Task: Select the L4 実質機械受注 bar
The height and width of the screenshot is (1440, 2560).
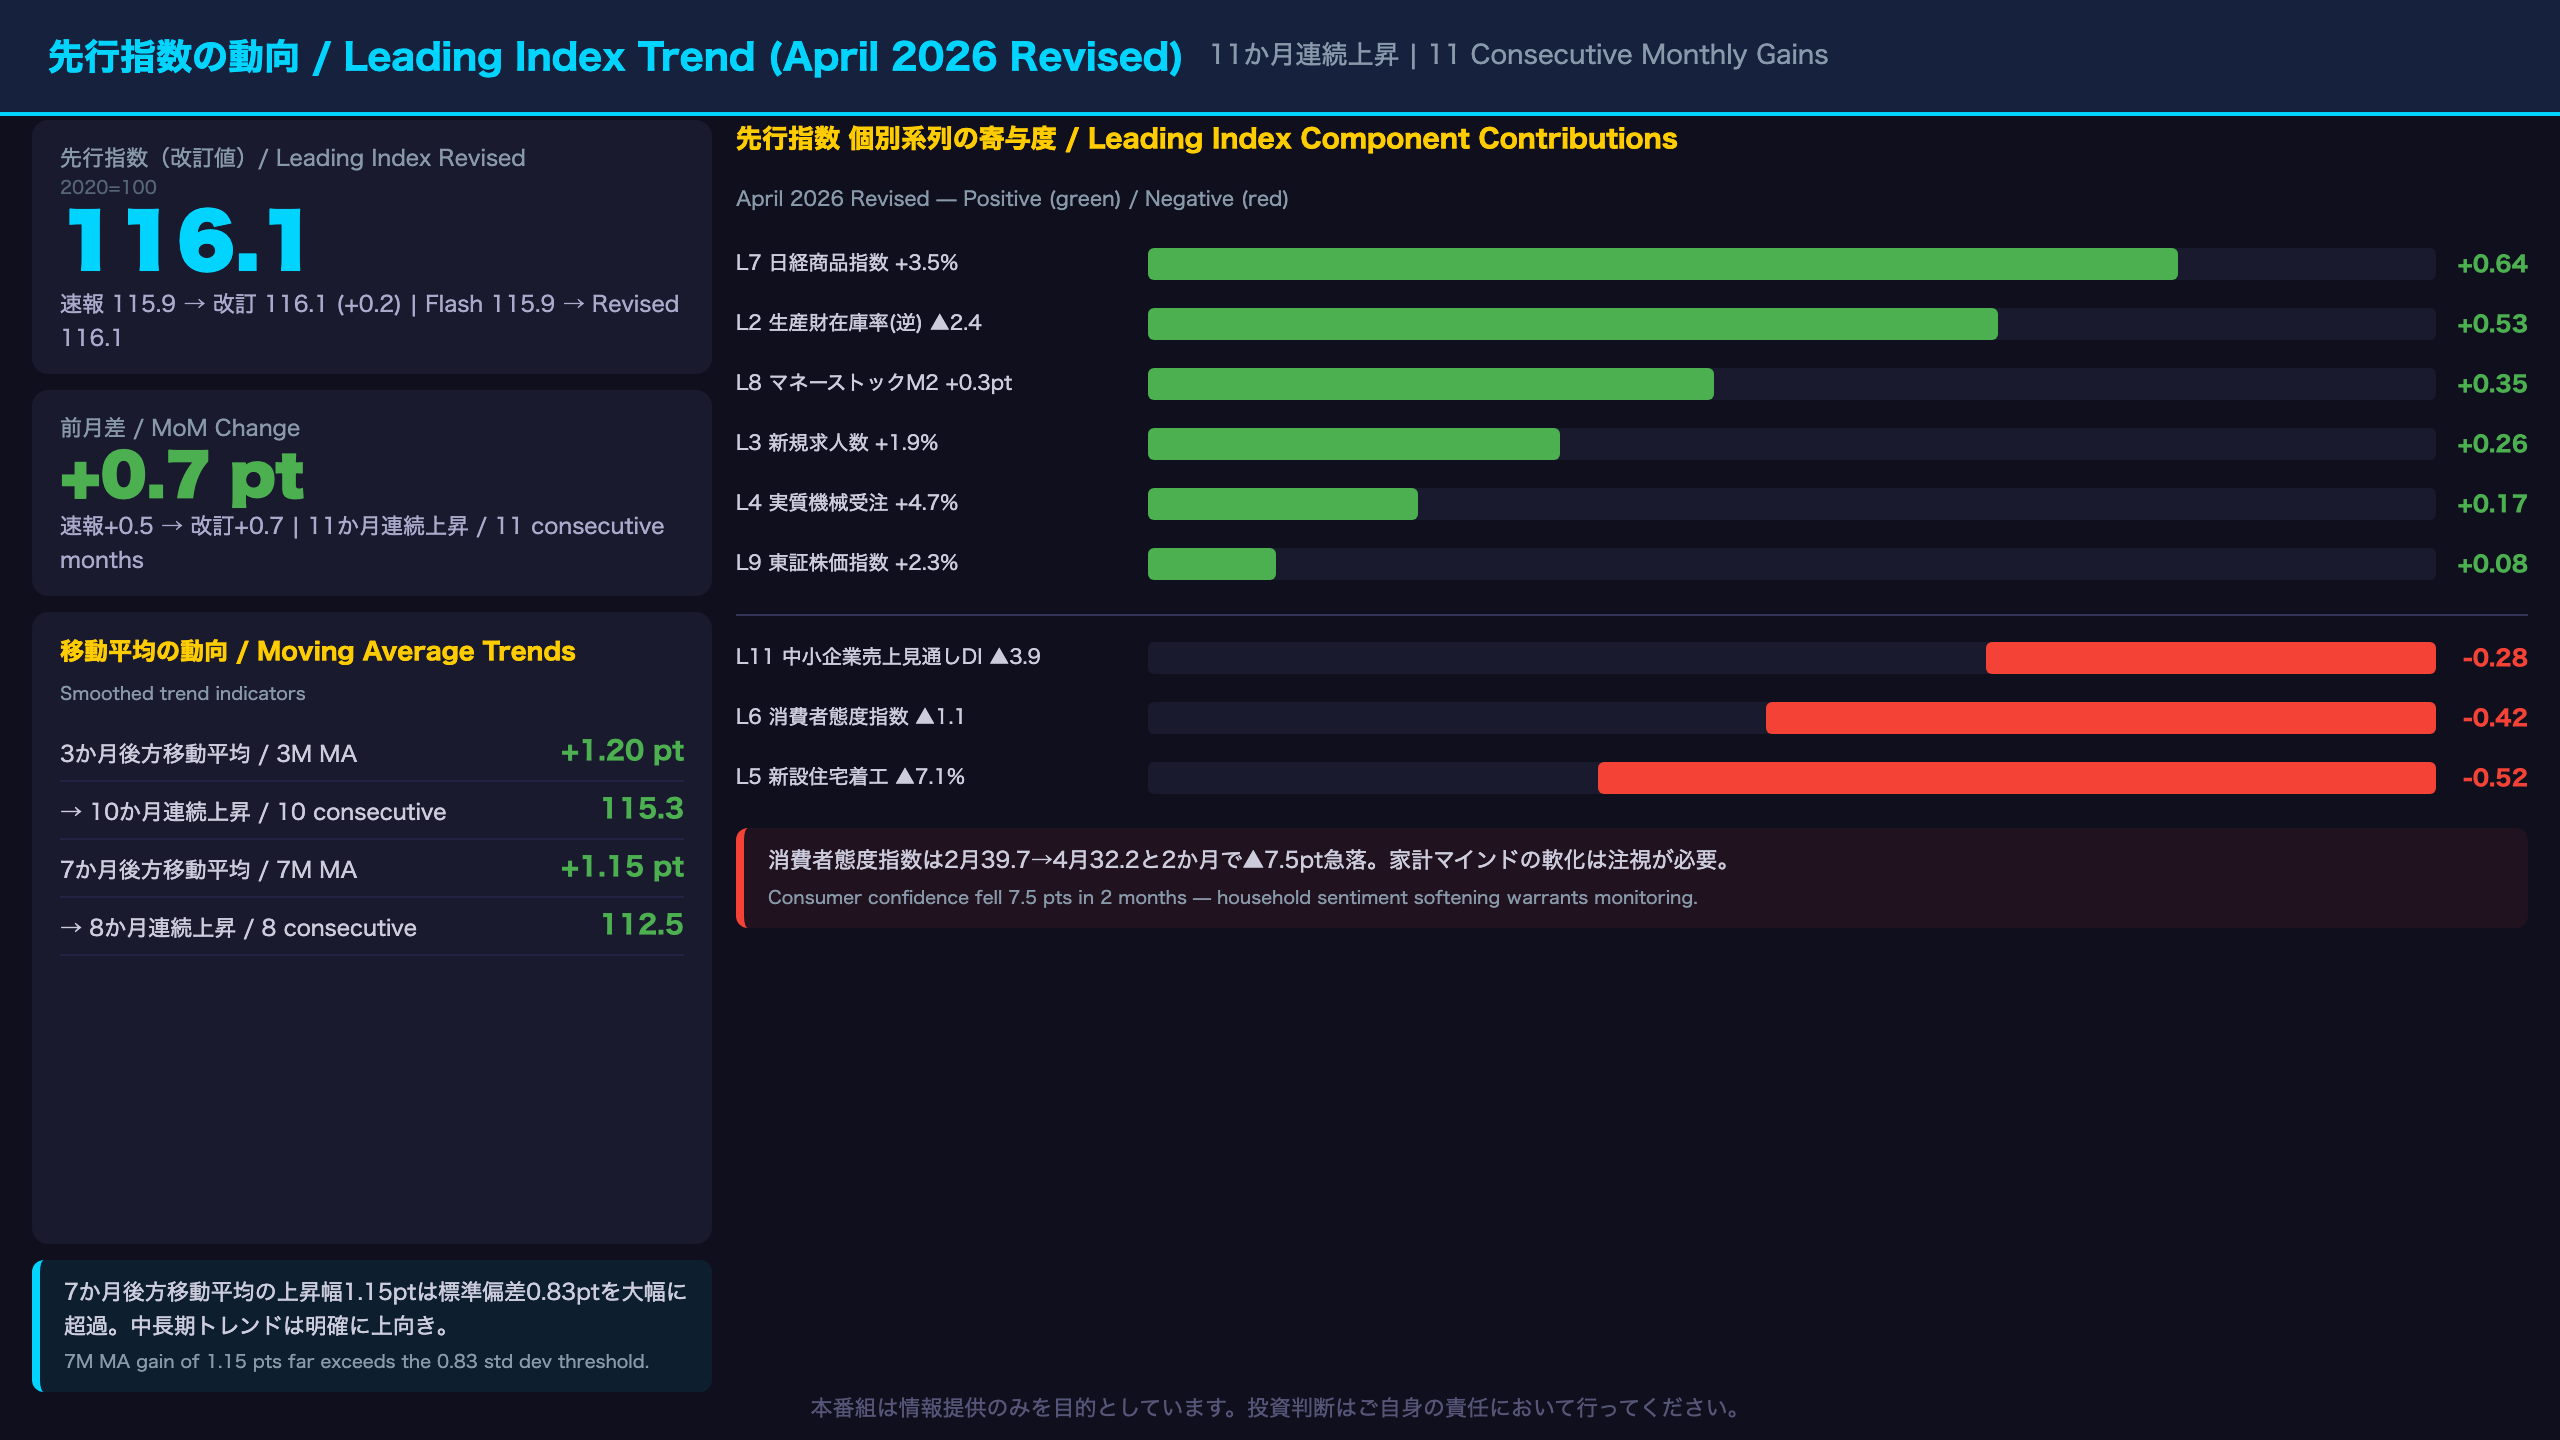Action: [x=1282, y=504]
